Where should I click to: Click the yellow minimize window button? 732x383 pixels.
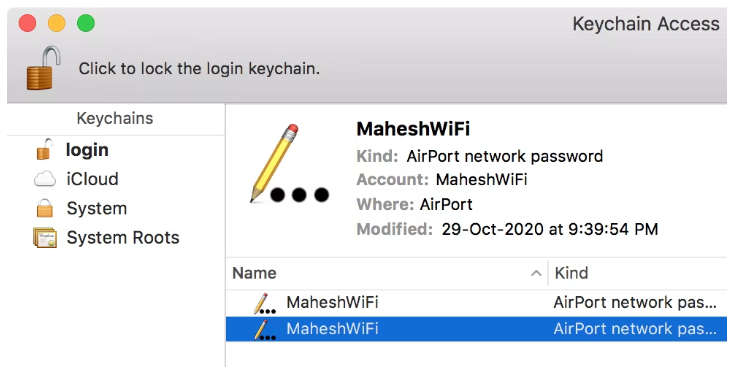point(56,23)
